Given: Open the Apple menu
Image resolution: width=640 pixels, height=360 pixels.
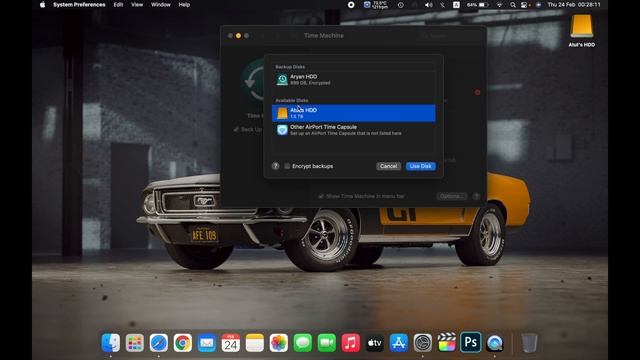Looking at the screenshot, I should click(42, 5).
